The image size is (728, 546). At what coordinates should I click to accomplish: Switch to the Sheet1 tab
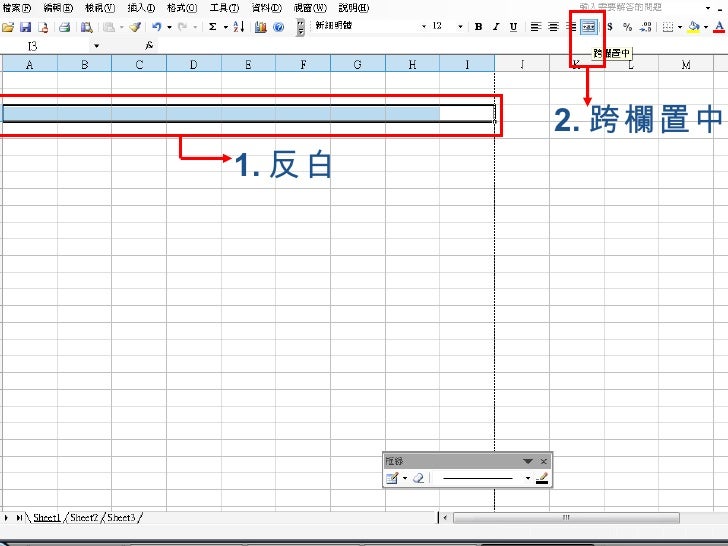[47, 517]
